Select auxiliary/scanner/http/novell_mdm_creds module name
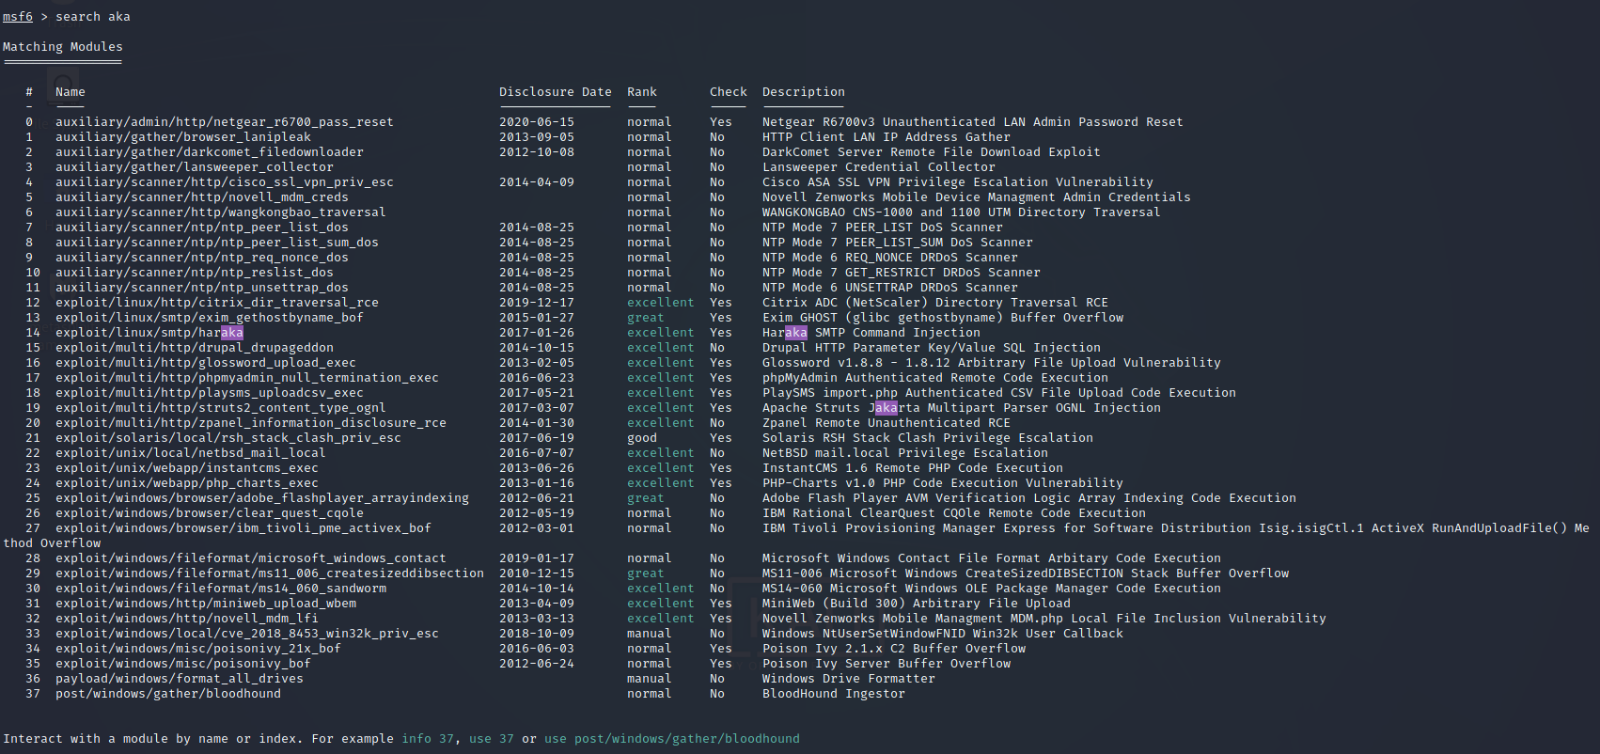Screen dimensions: 1600x754 click(202, 197)
